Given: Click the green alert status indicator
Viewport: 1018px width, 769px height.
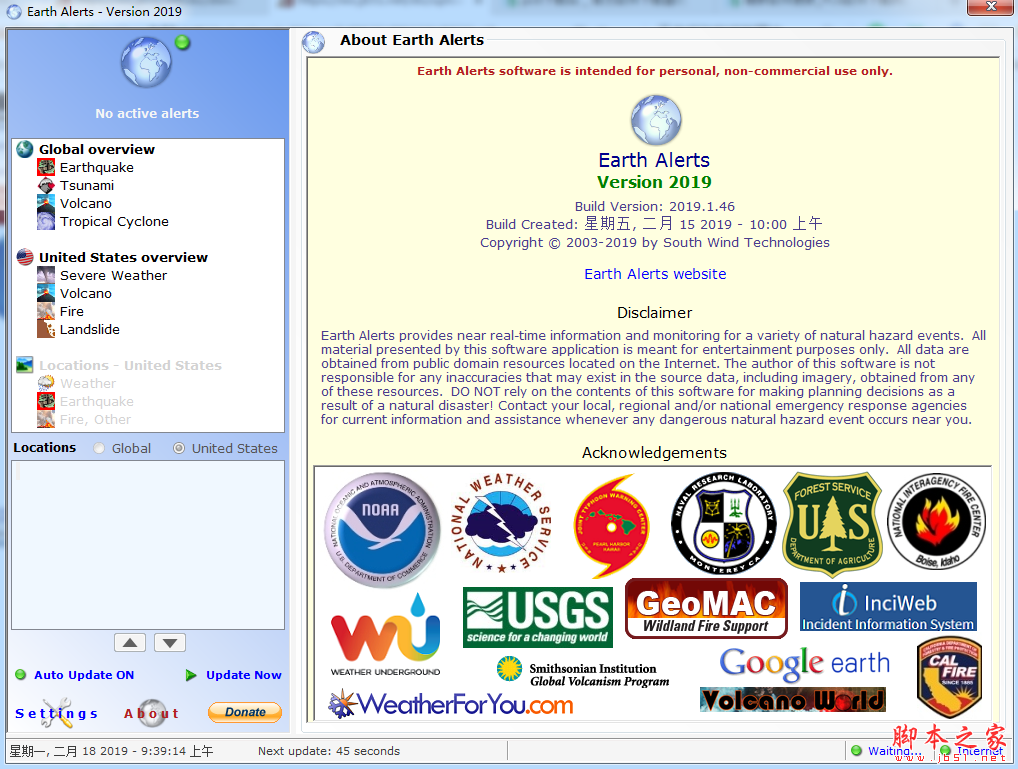Looking at the screenshot, I should point(182,43).
